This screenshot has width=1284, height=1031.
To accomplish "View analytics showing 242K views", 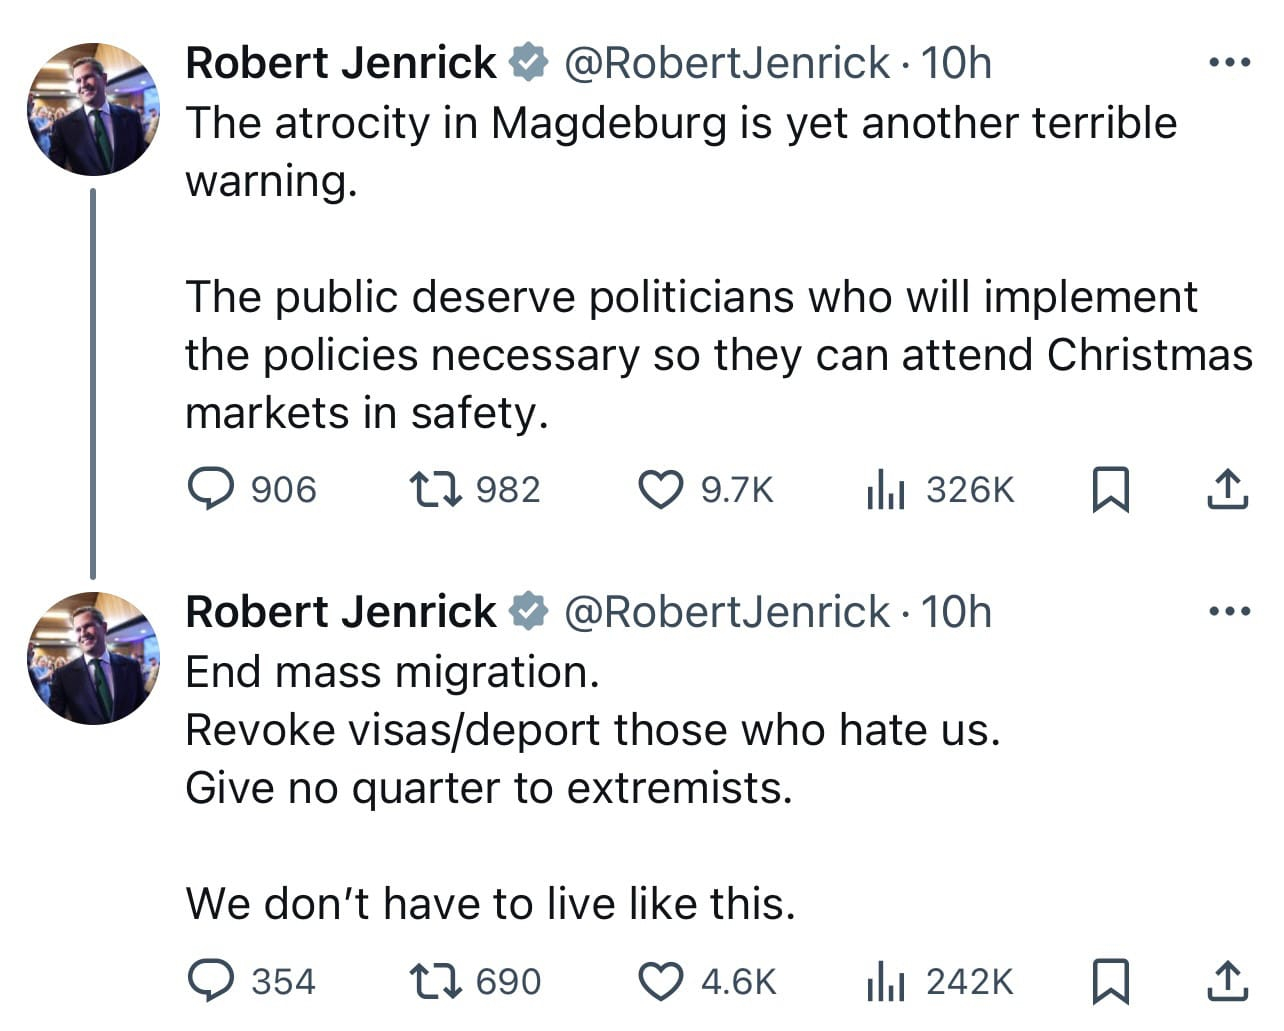I will (886, 981).
